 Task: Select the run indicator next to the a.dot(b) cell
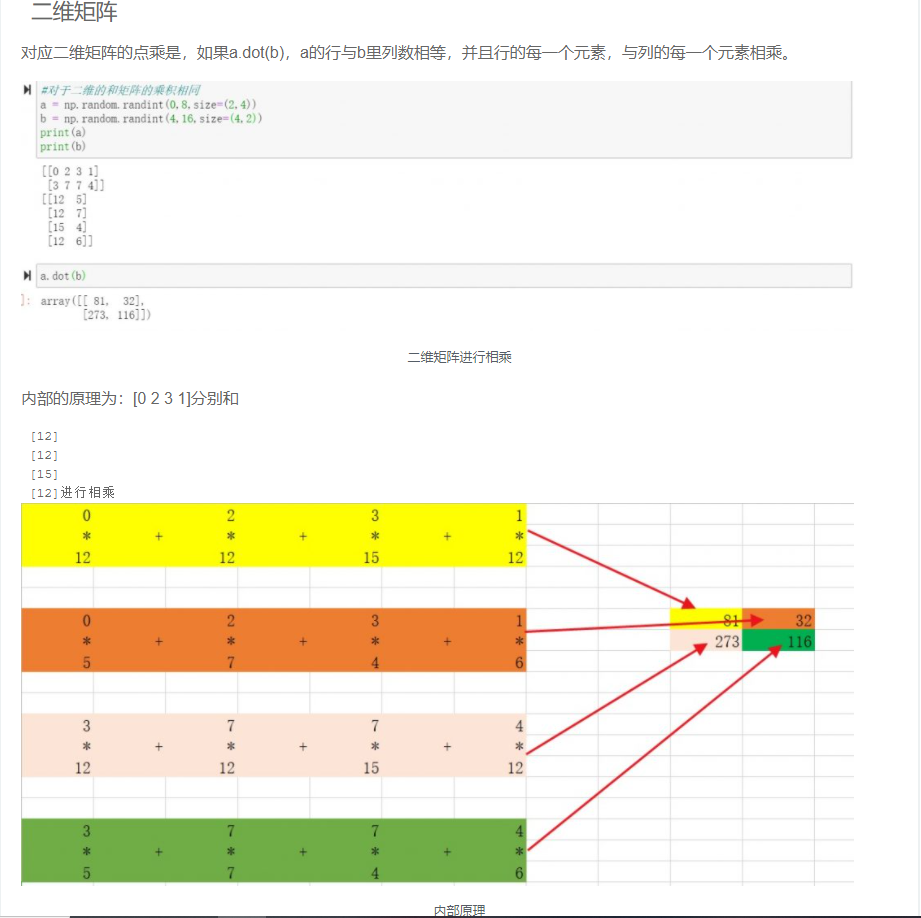point(26,274)
